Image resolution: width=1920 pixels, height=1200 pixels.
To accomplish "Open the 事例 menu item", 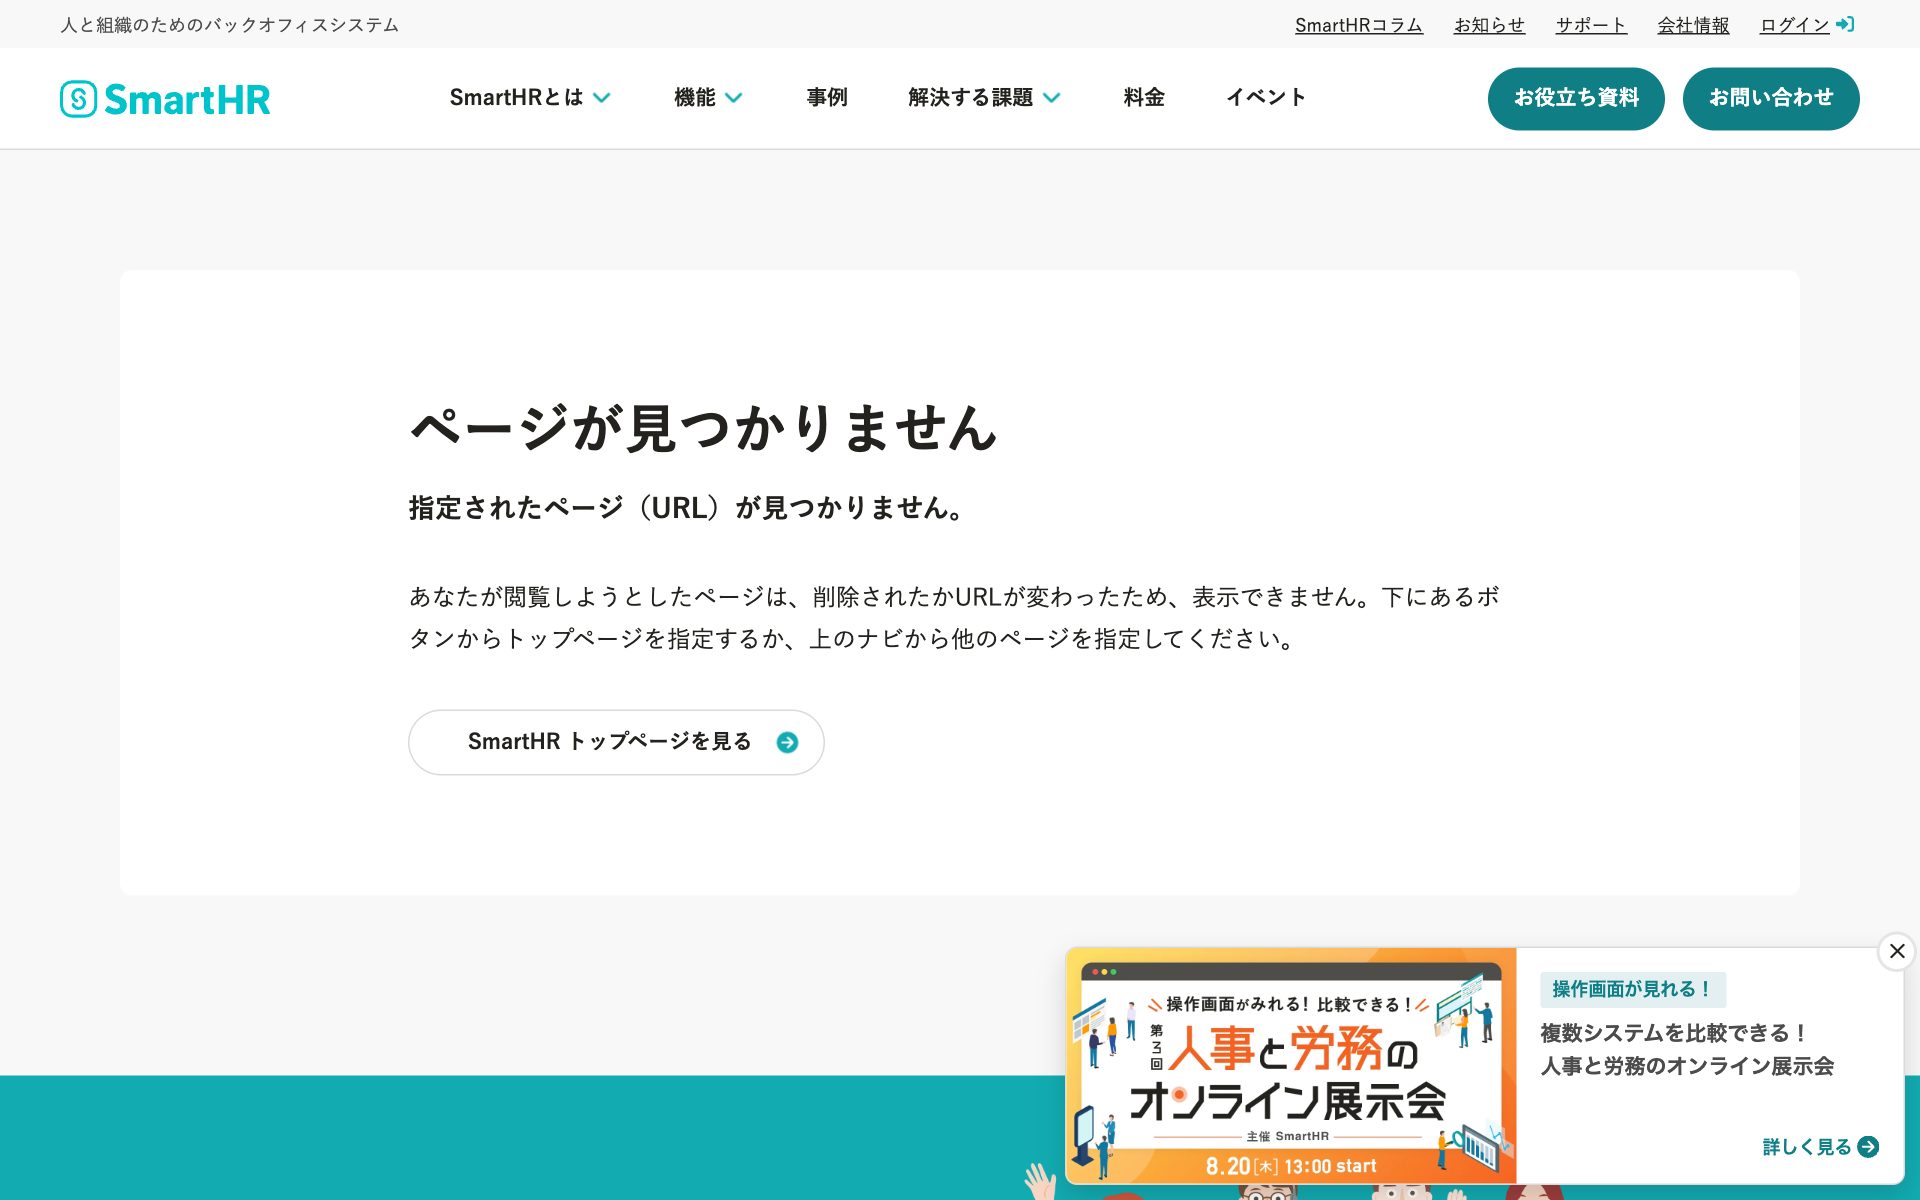I will [x=827, y=98].
